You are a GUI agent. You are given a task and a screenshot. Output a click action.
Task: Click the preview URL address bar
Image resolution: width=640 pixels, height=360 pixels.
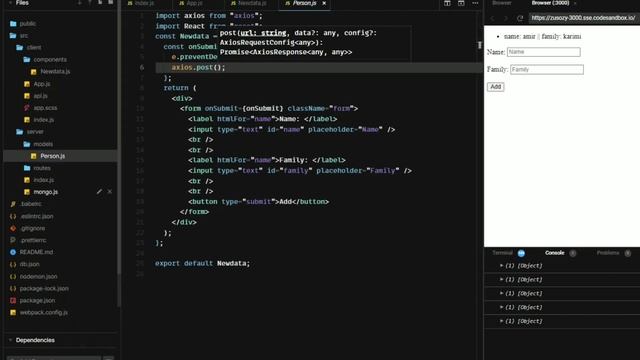(584, 18)
